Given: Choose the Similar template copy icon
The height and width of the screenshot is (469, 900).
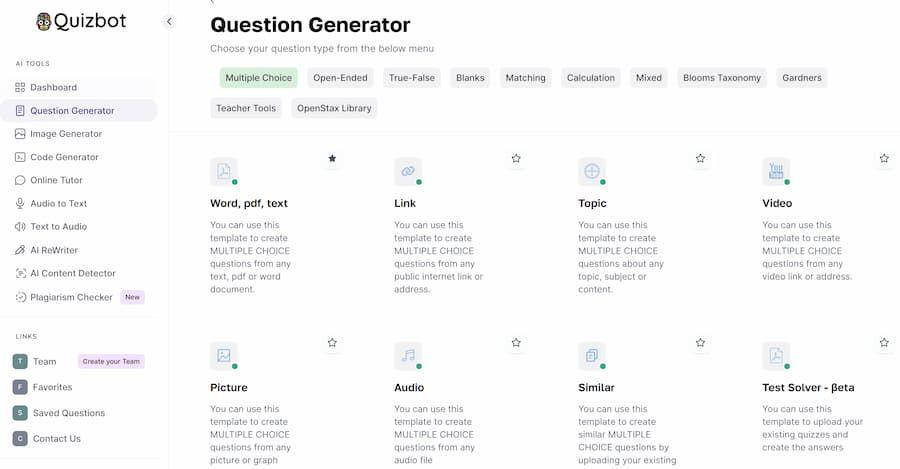Looking at the screenshot, I should [592, 355].
